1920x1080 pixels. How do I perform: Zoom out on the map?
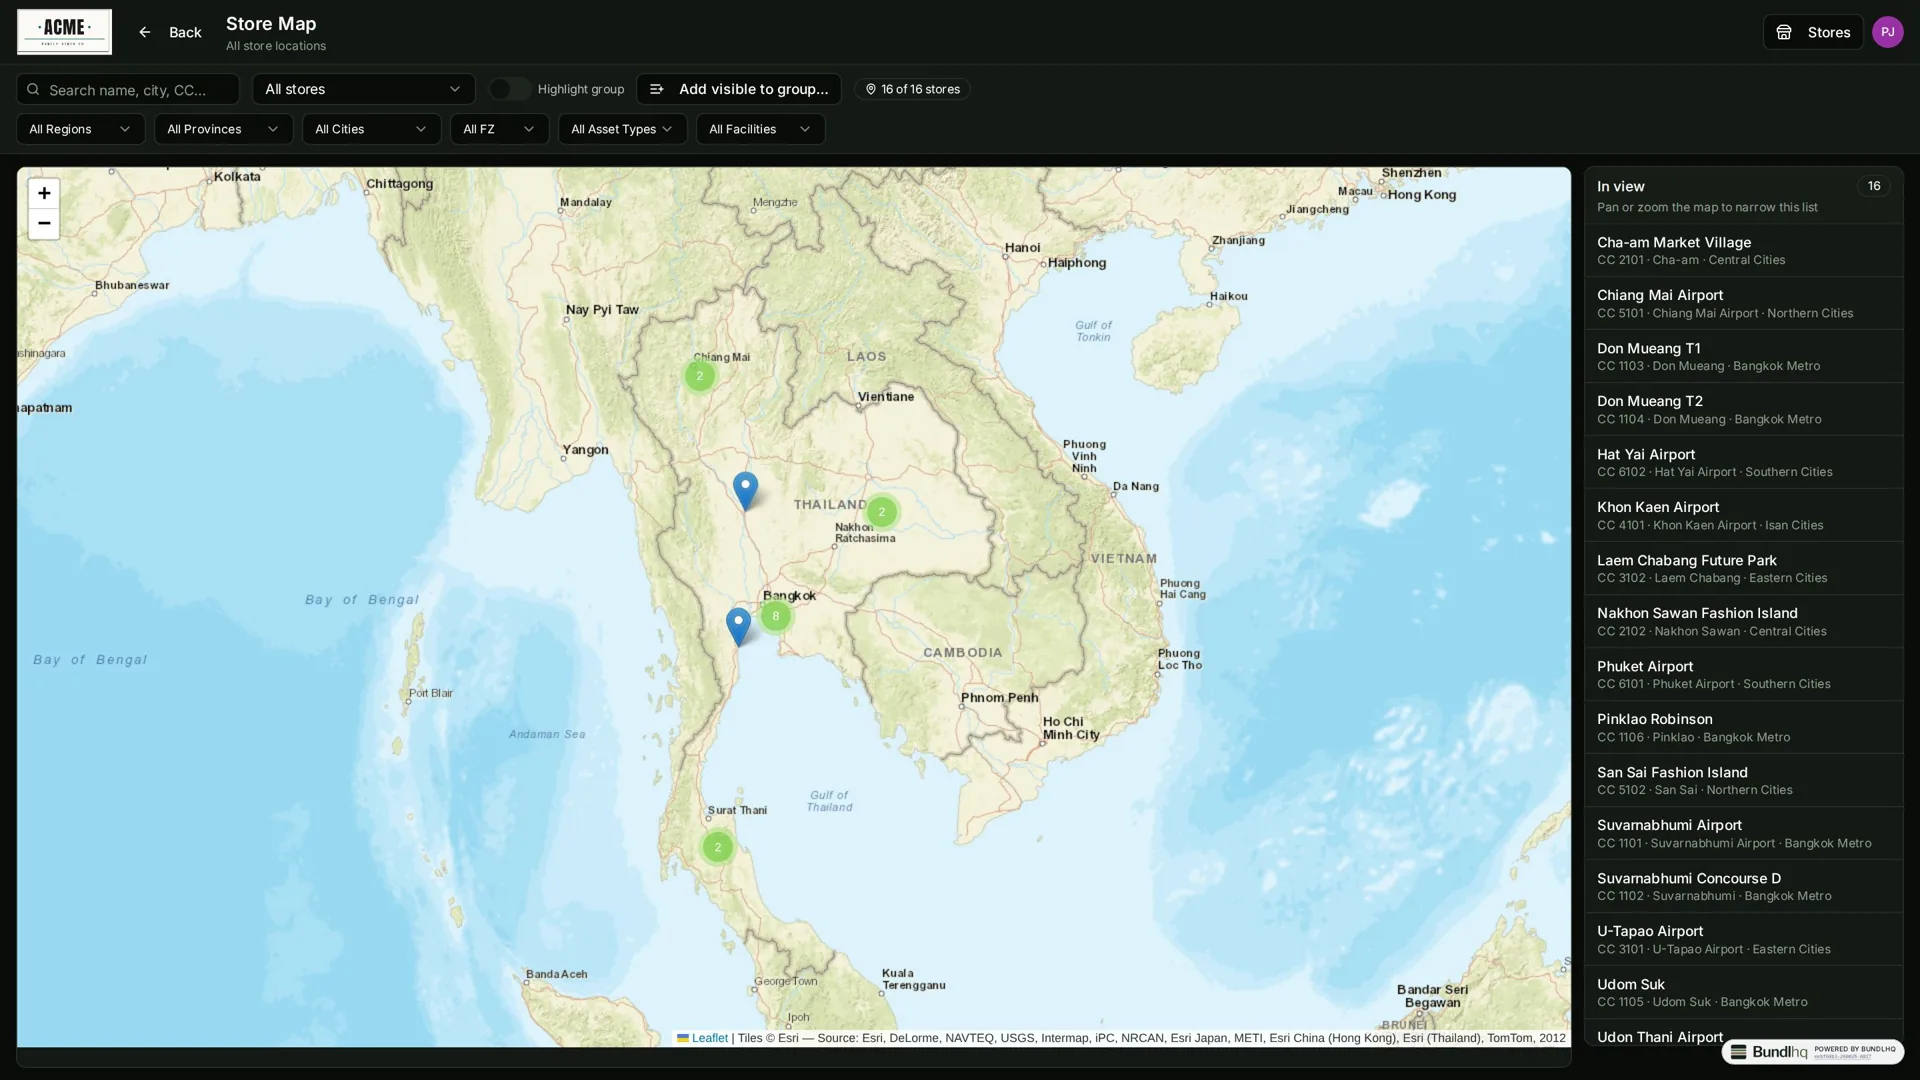pos(43,223)
